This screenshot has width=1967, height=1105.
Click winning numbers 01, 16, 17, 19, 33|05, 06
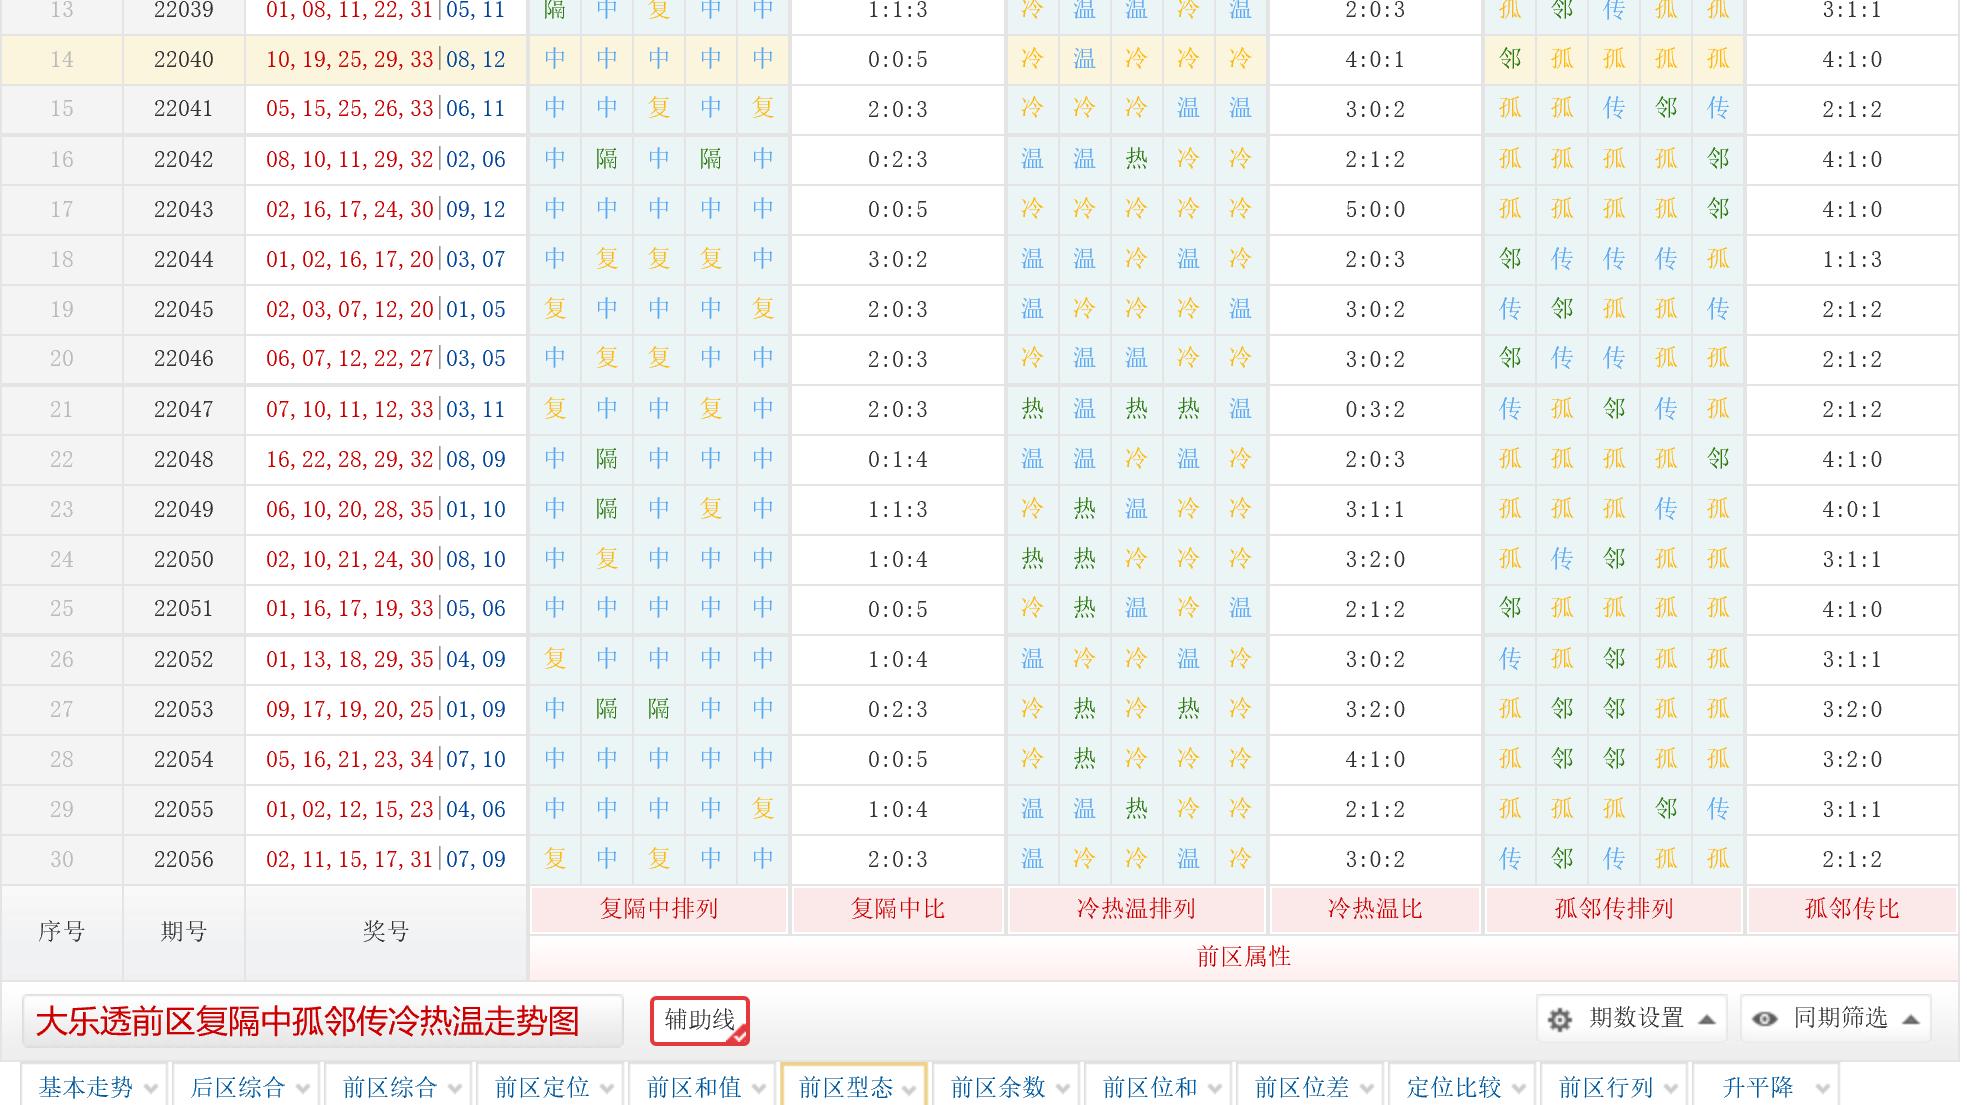point(386,609)
